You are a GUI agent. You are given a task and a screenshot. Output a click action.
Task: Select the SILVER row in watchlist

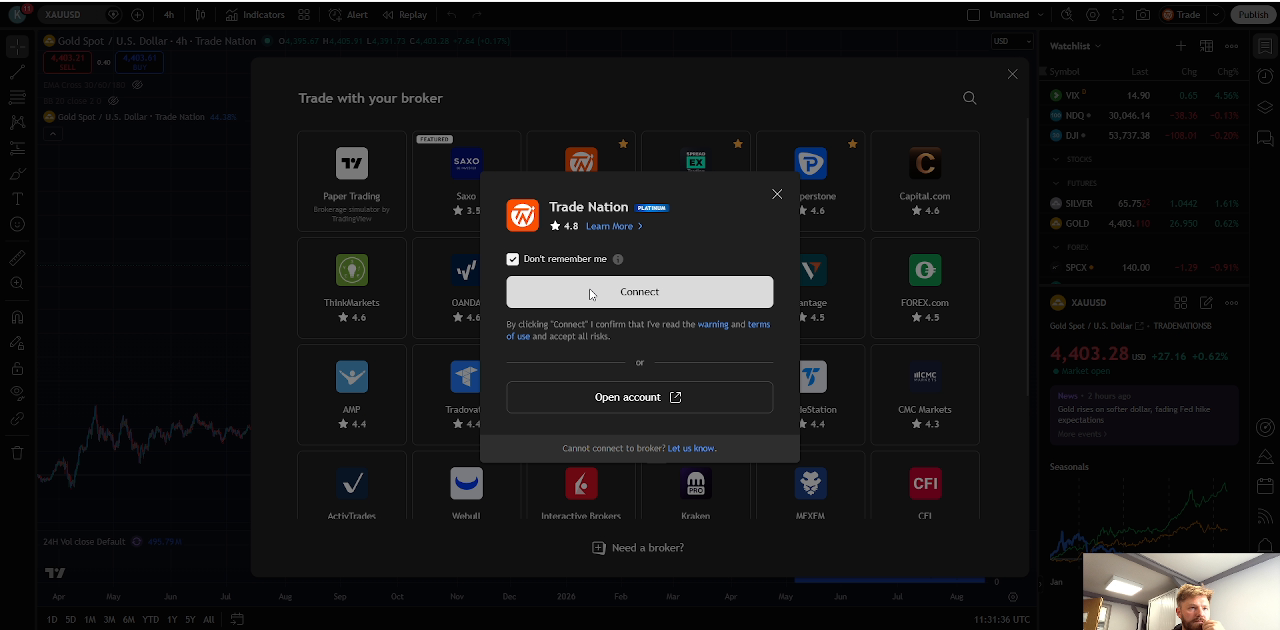pos(1144,203)
